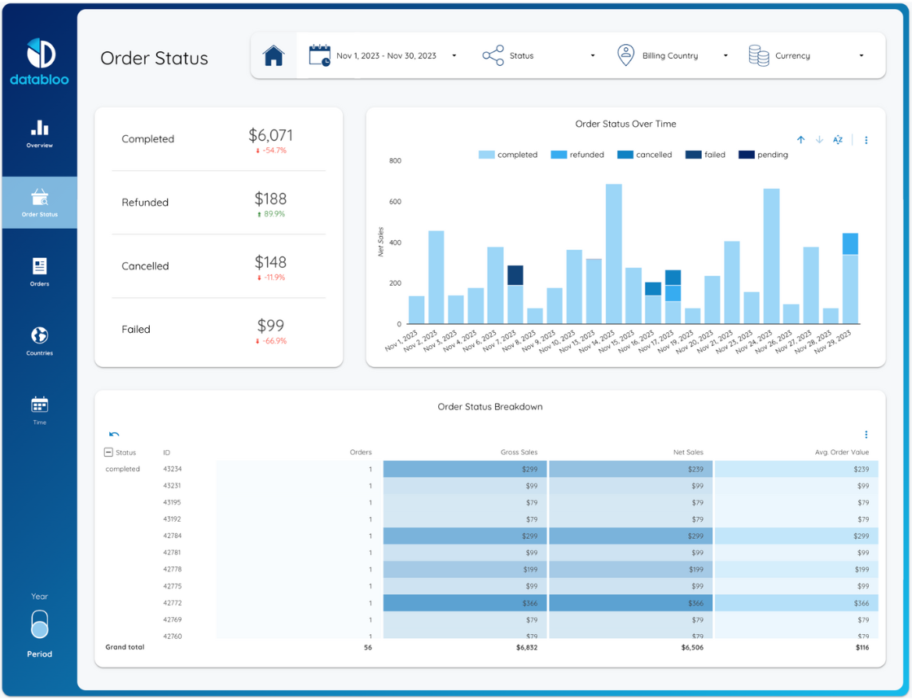Image resolution: width=912 pixels, height=700 pixels.
Task: Open the breakdown table's three-dot menu
Action: click(865, 433)
